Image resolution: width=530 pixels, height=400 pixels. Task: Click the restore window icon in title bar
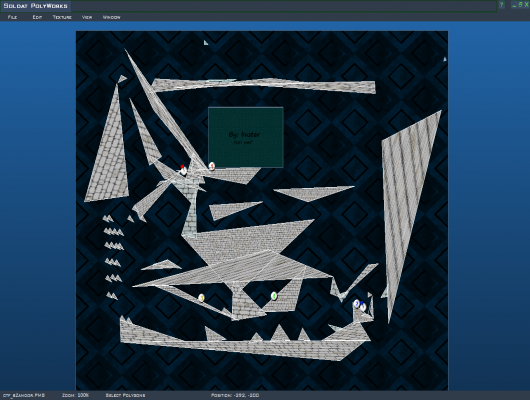tap(520, 4)
